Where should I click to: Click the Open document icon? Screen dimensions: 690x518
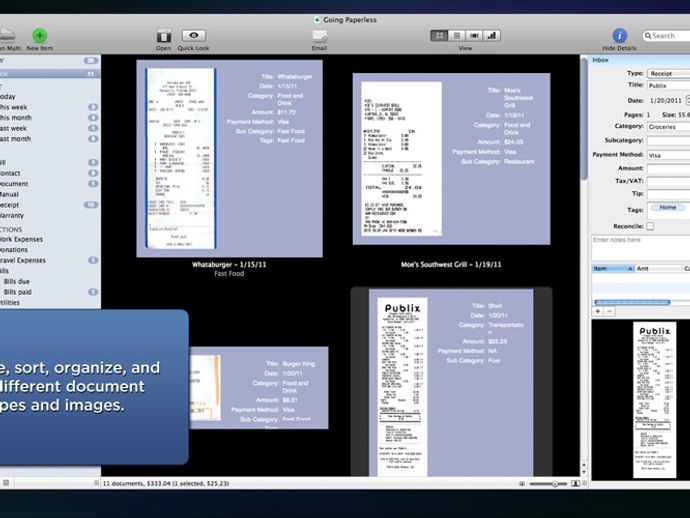coord(164,36)
